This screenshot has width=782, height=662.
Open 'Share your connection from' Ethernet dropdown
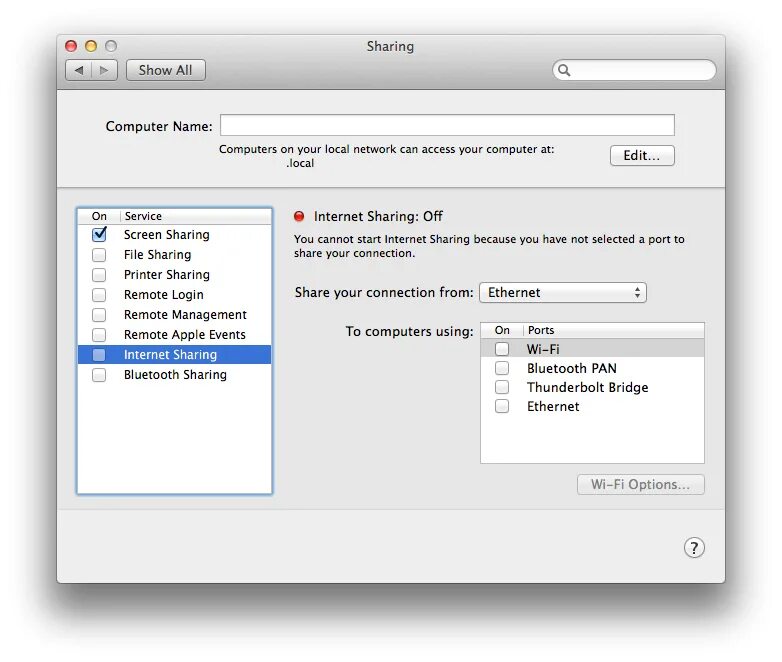pos(563,292)
